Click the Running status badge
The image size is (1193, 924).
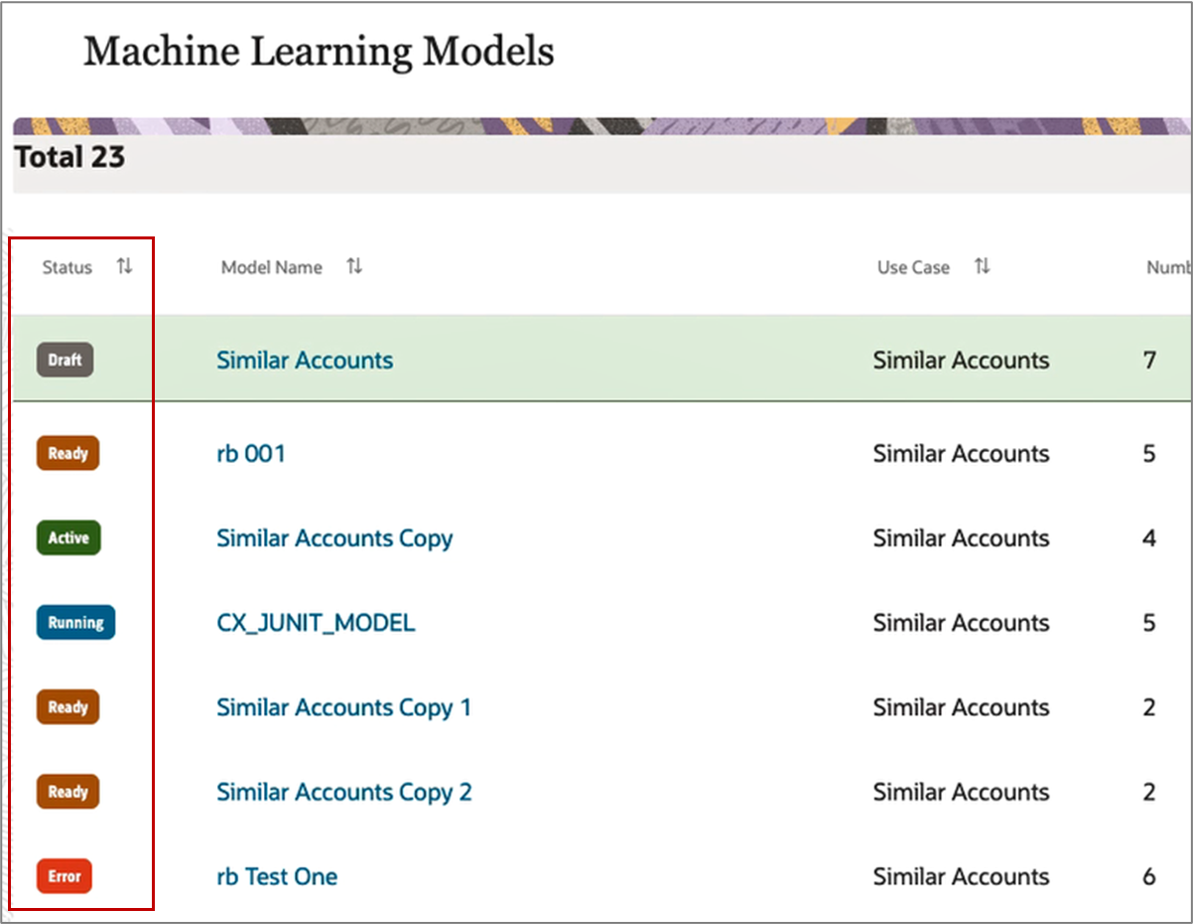click(76, 623)
